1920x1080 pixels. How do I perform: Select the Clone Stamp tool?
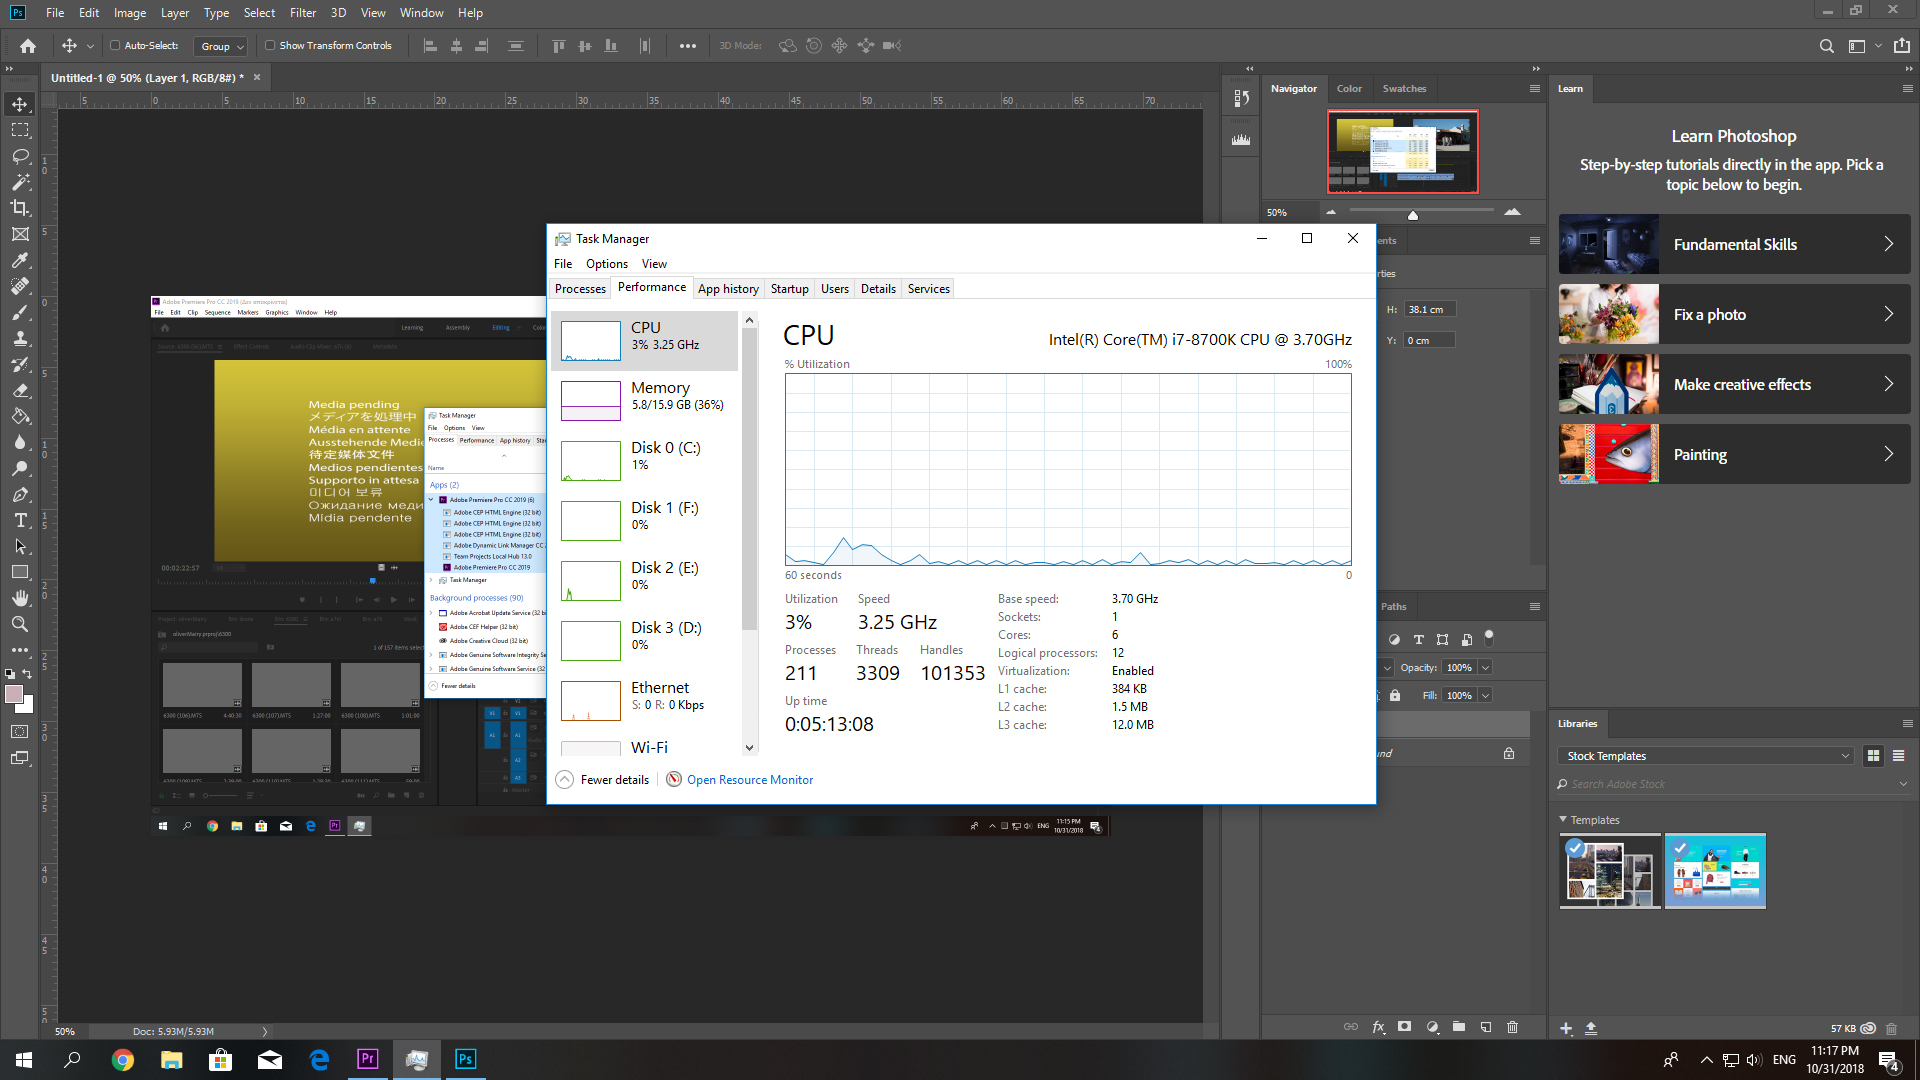20,338
